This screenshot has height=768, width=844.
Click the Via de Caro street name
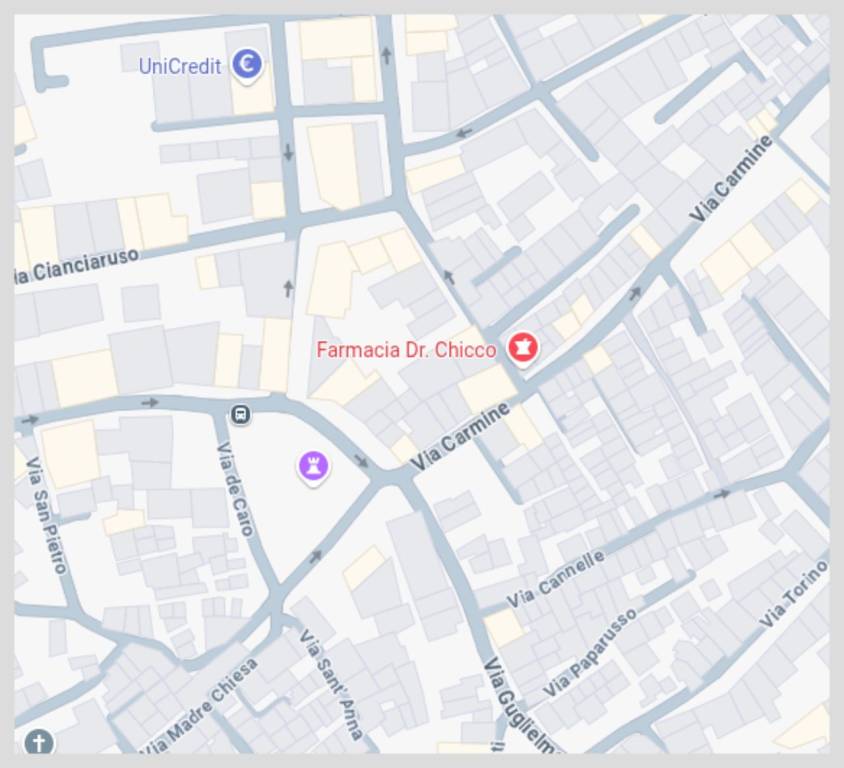click(235, 489)
